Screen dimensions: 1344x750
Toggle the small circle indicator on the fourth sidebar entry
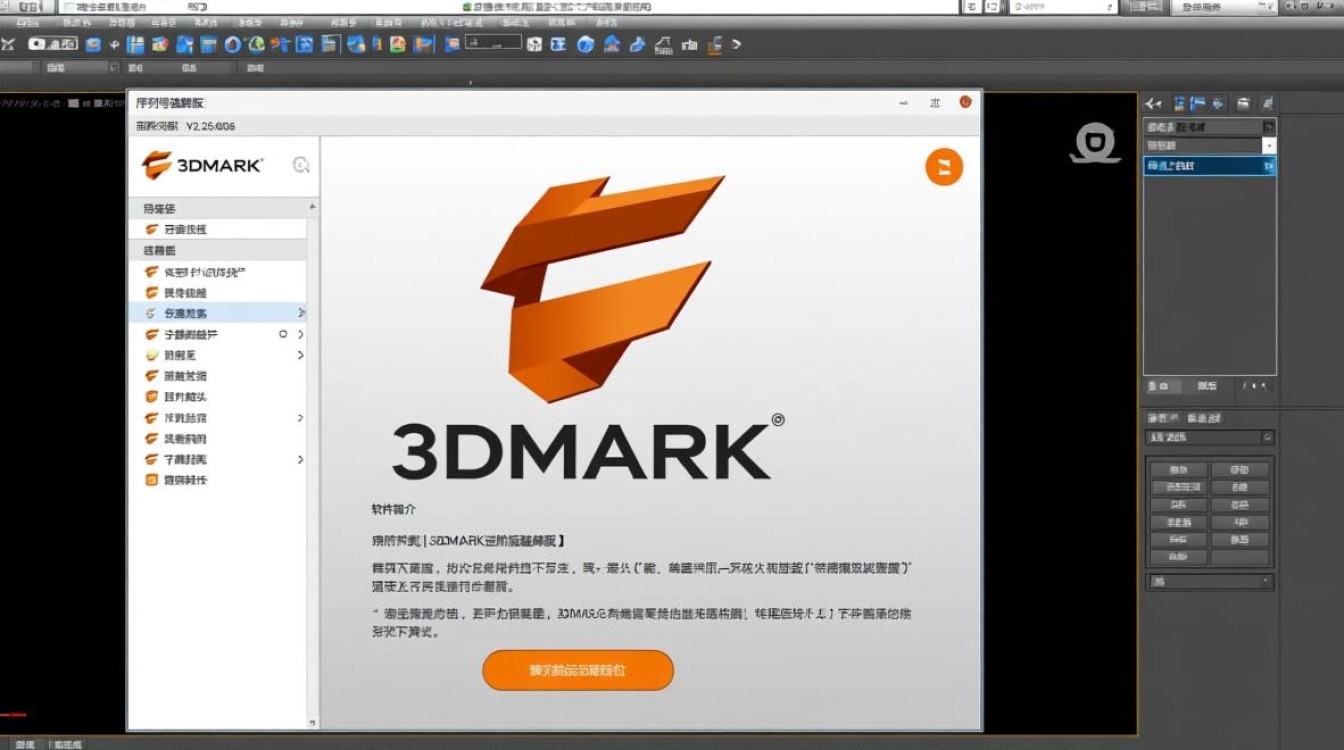[284, 334]
